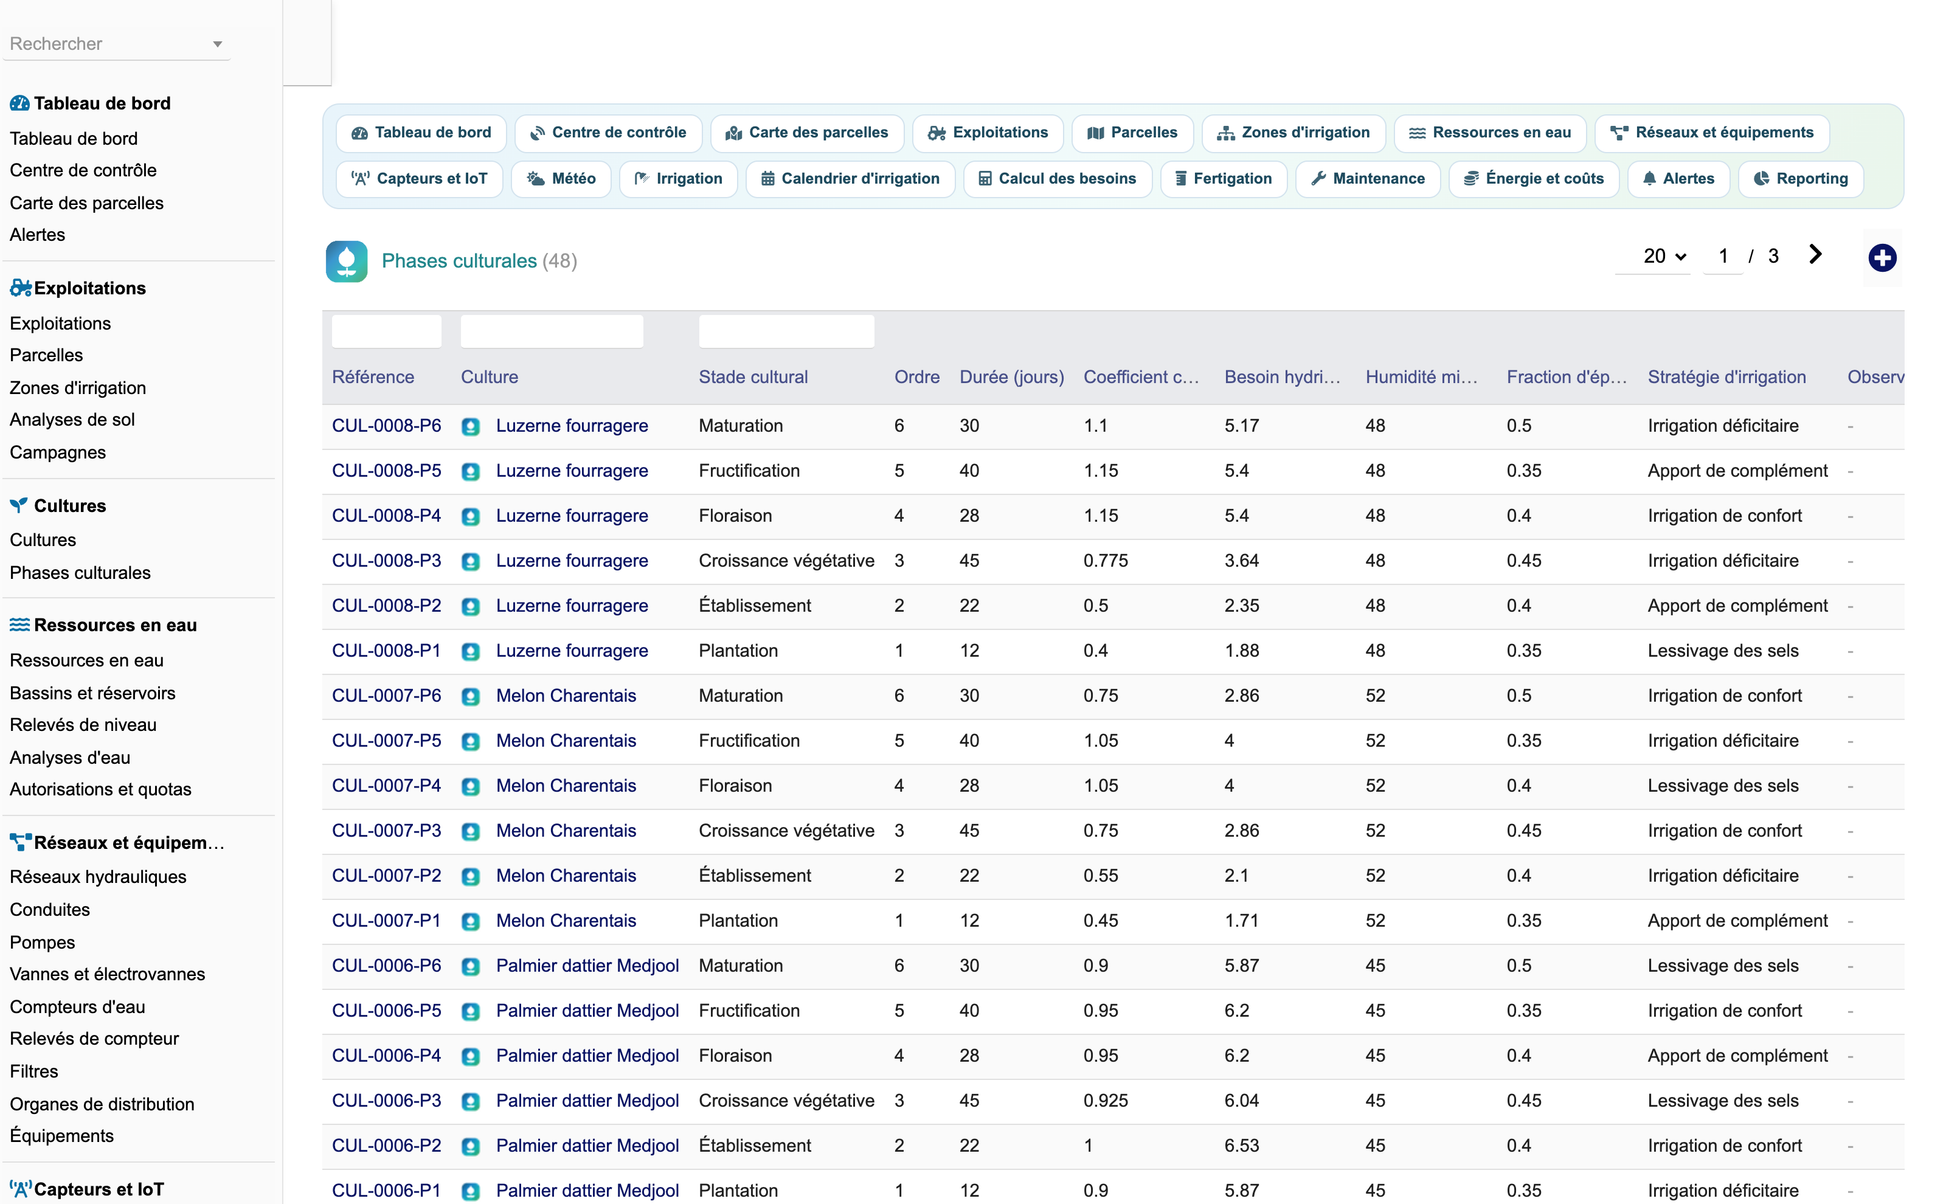Open Bassins et réservoirs in sidebar
Image resolution: width=1946 pixels, height=1204 pixels.
point(92,693)
